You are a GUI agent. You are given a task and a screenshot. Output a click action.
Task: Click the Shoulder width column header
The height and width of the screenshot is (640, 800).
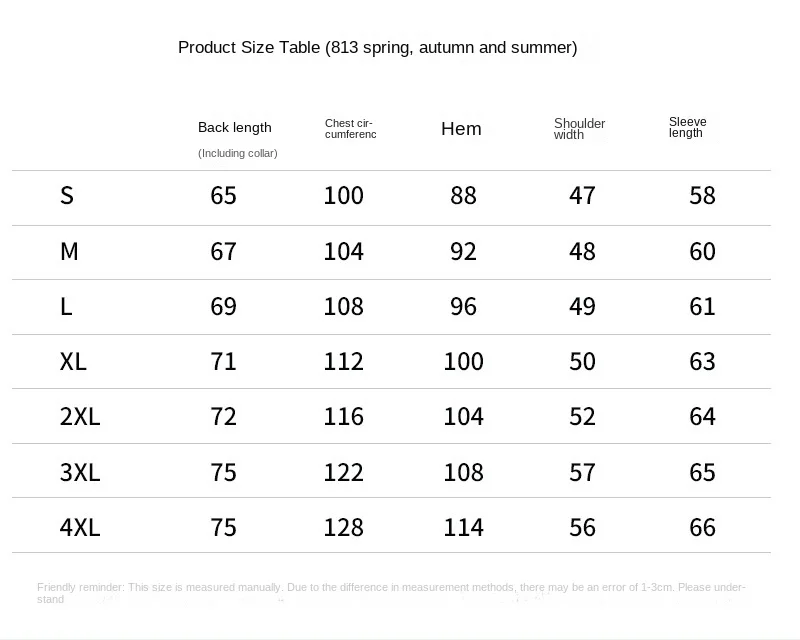coord(579,129)
